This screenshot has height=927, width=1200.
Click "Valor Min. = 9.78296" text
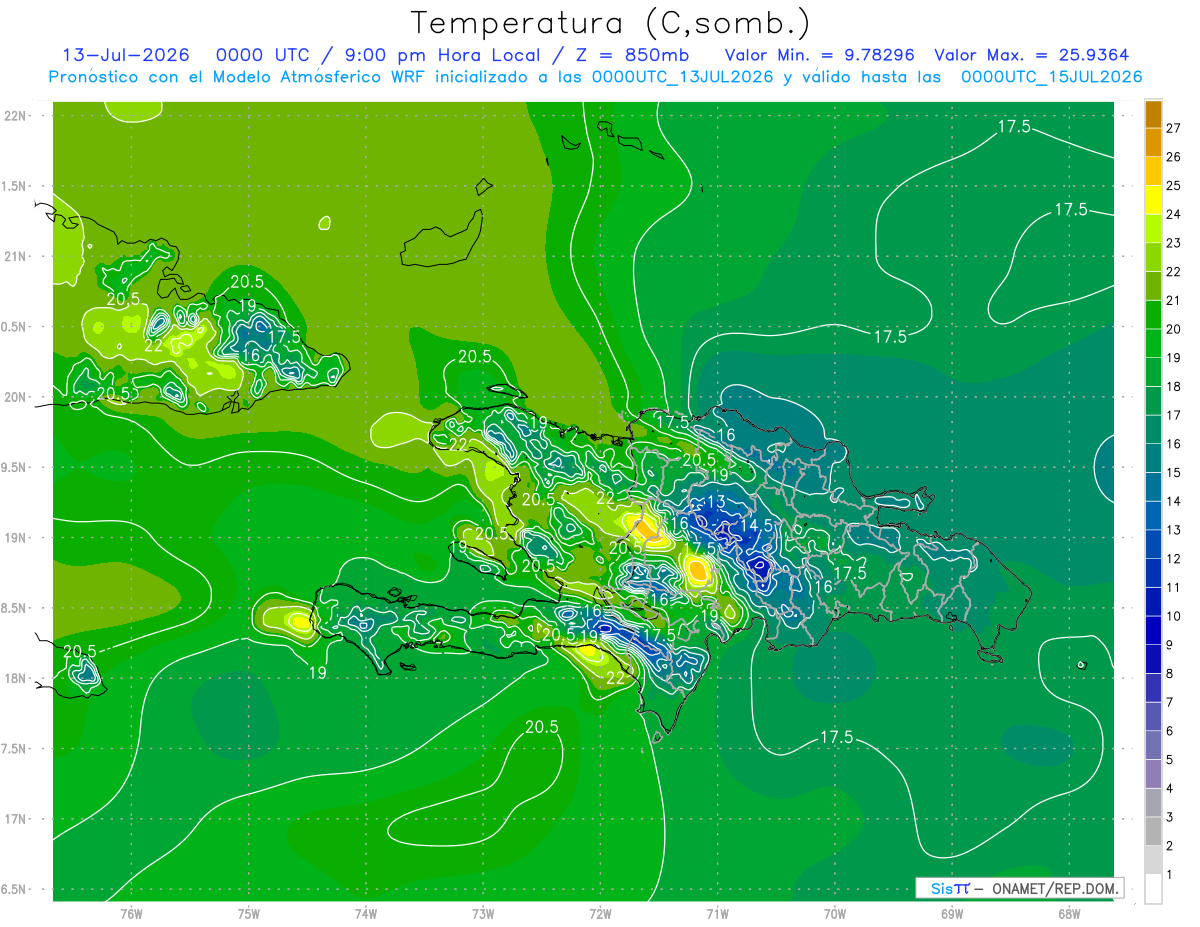819,56
